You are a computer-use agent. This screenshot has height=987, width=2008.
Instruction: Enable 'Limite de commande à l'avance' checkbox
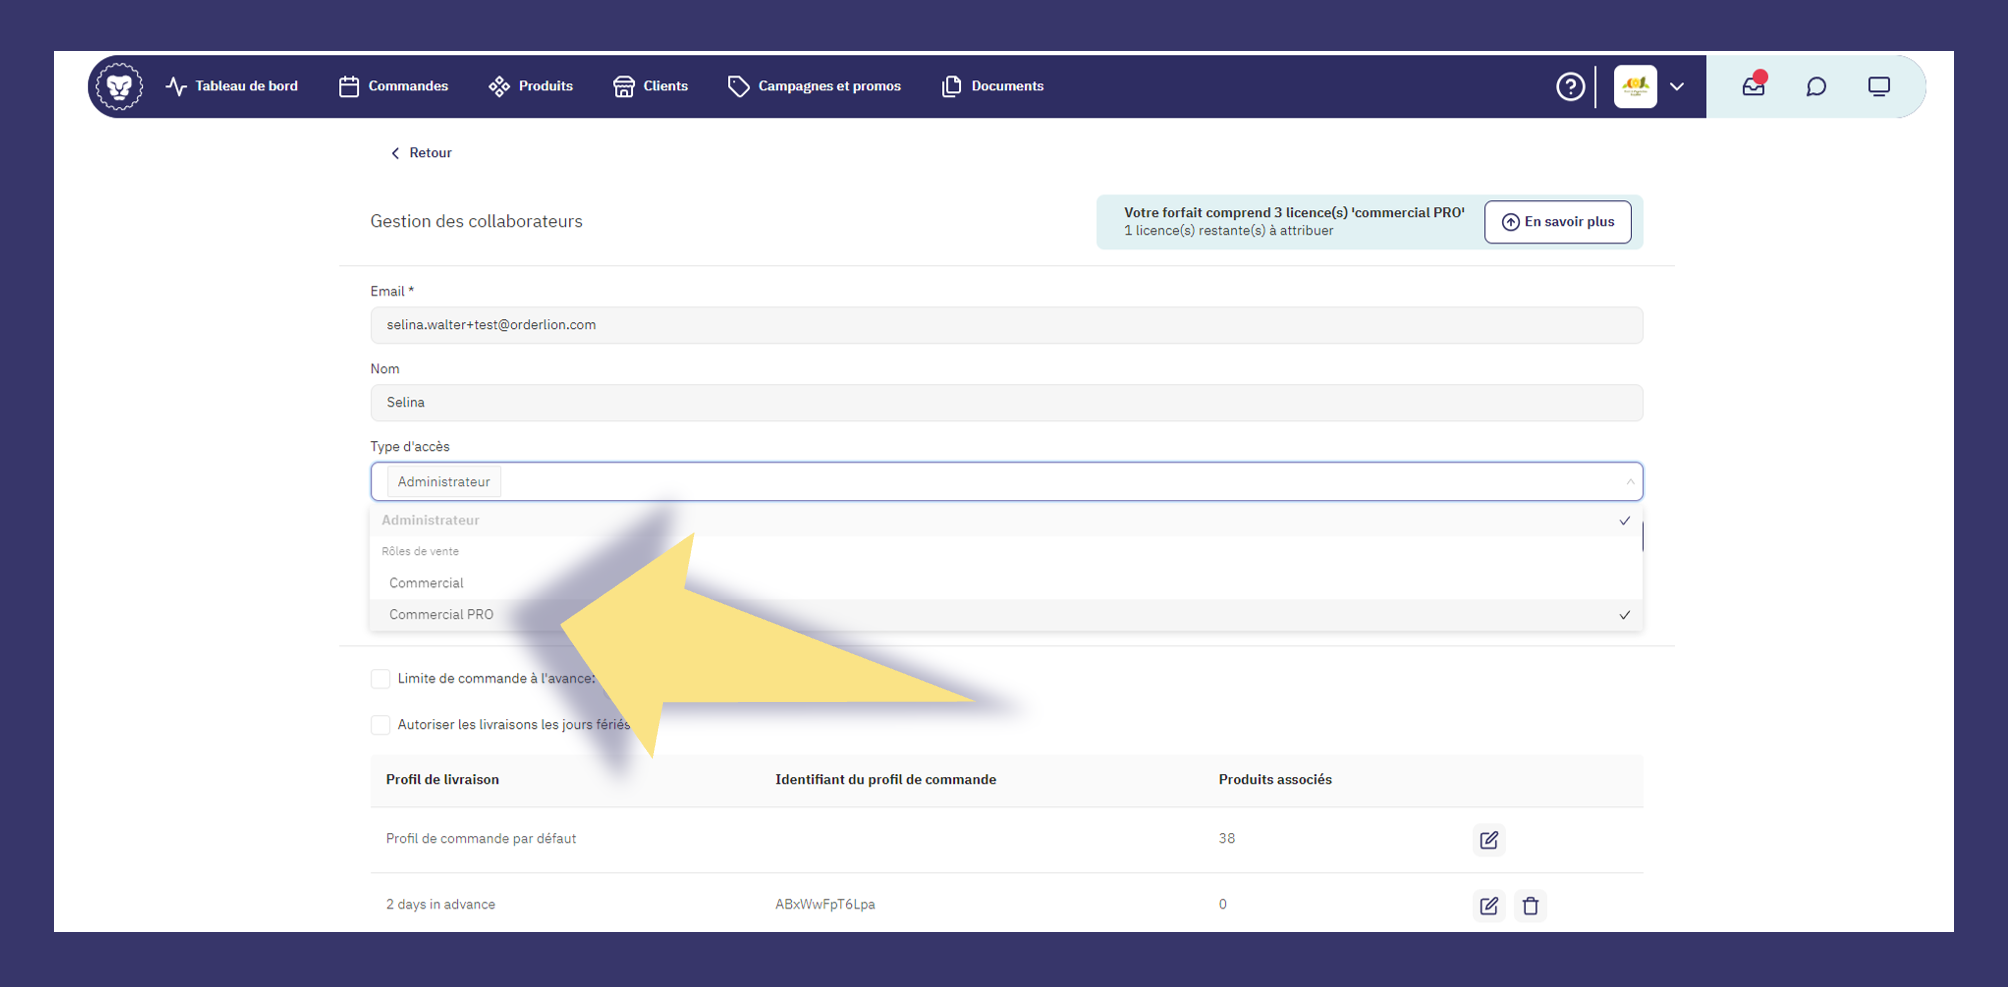point(380,679)
